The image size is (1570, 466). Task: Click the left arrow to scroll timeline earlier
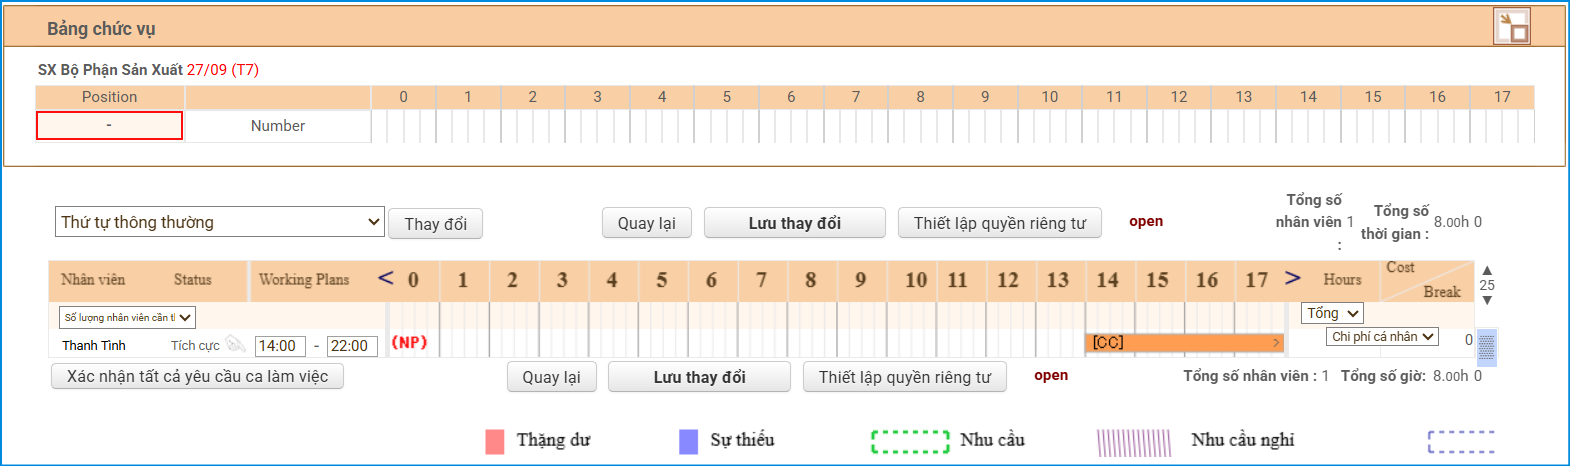(x=386, y=278)
